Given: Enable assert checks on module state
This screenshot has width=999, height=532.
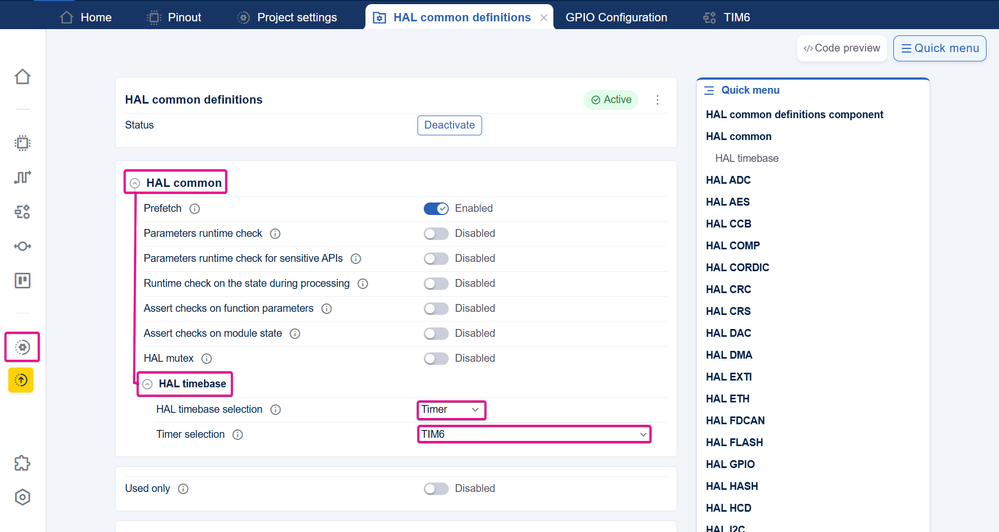Looking at the screenshot, I should pyautogui.click(x=436, y=333).
